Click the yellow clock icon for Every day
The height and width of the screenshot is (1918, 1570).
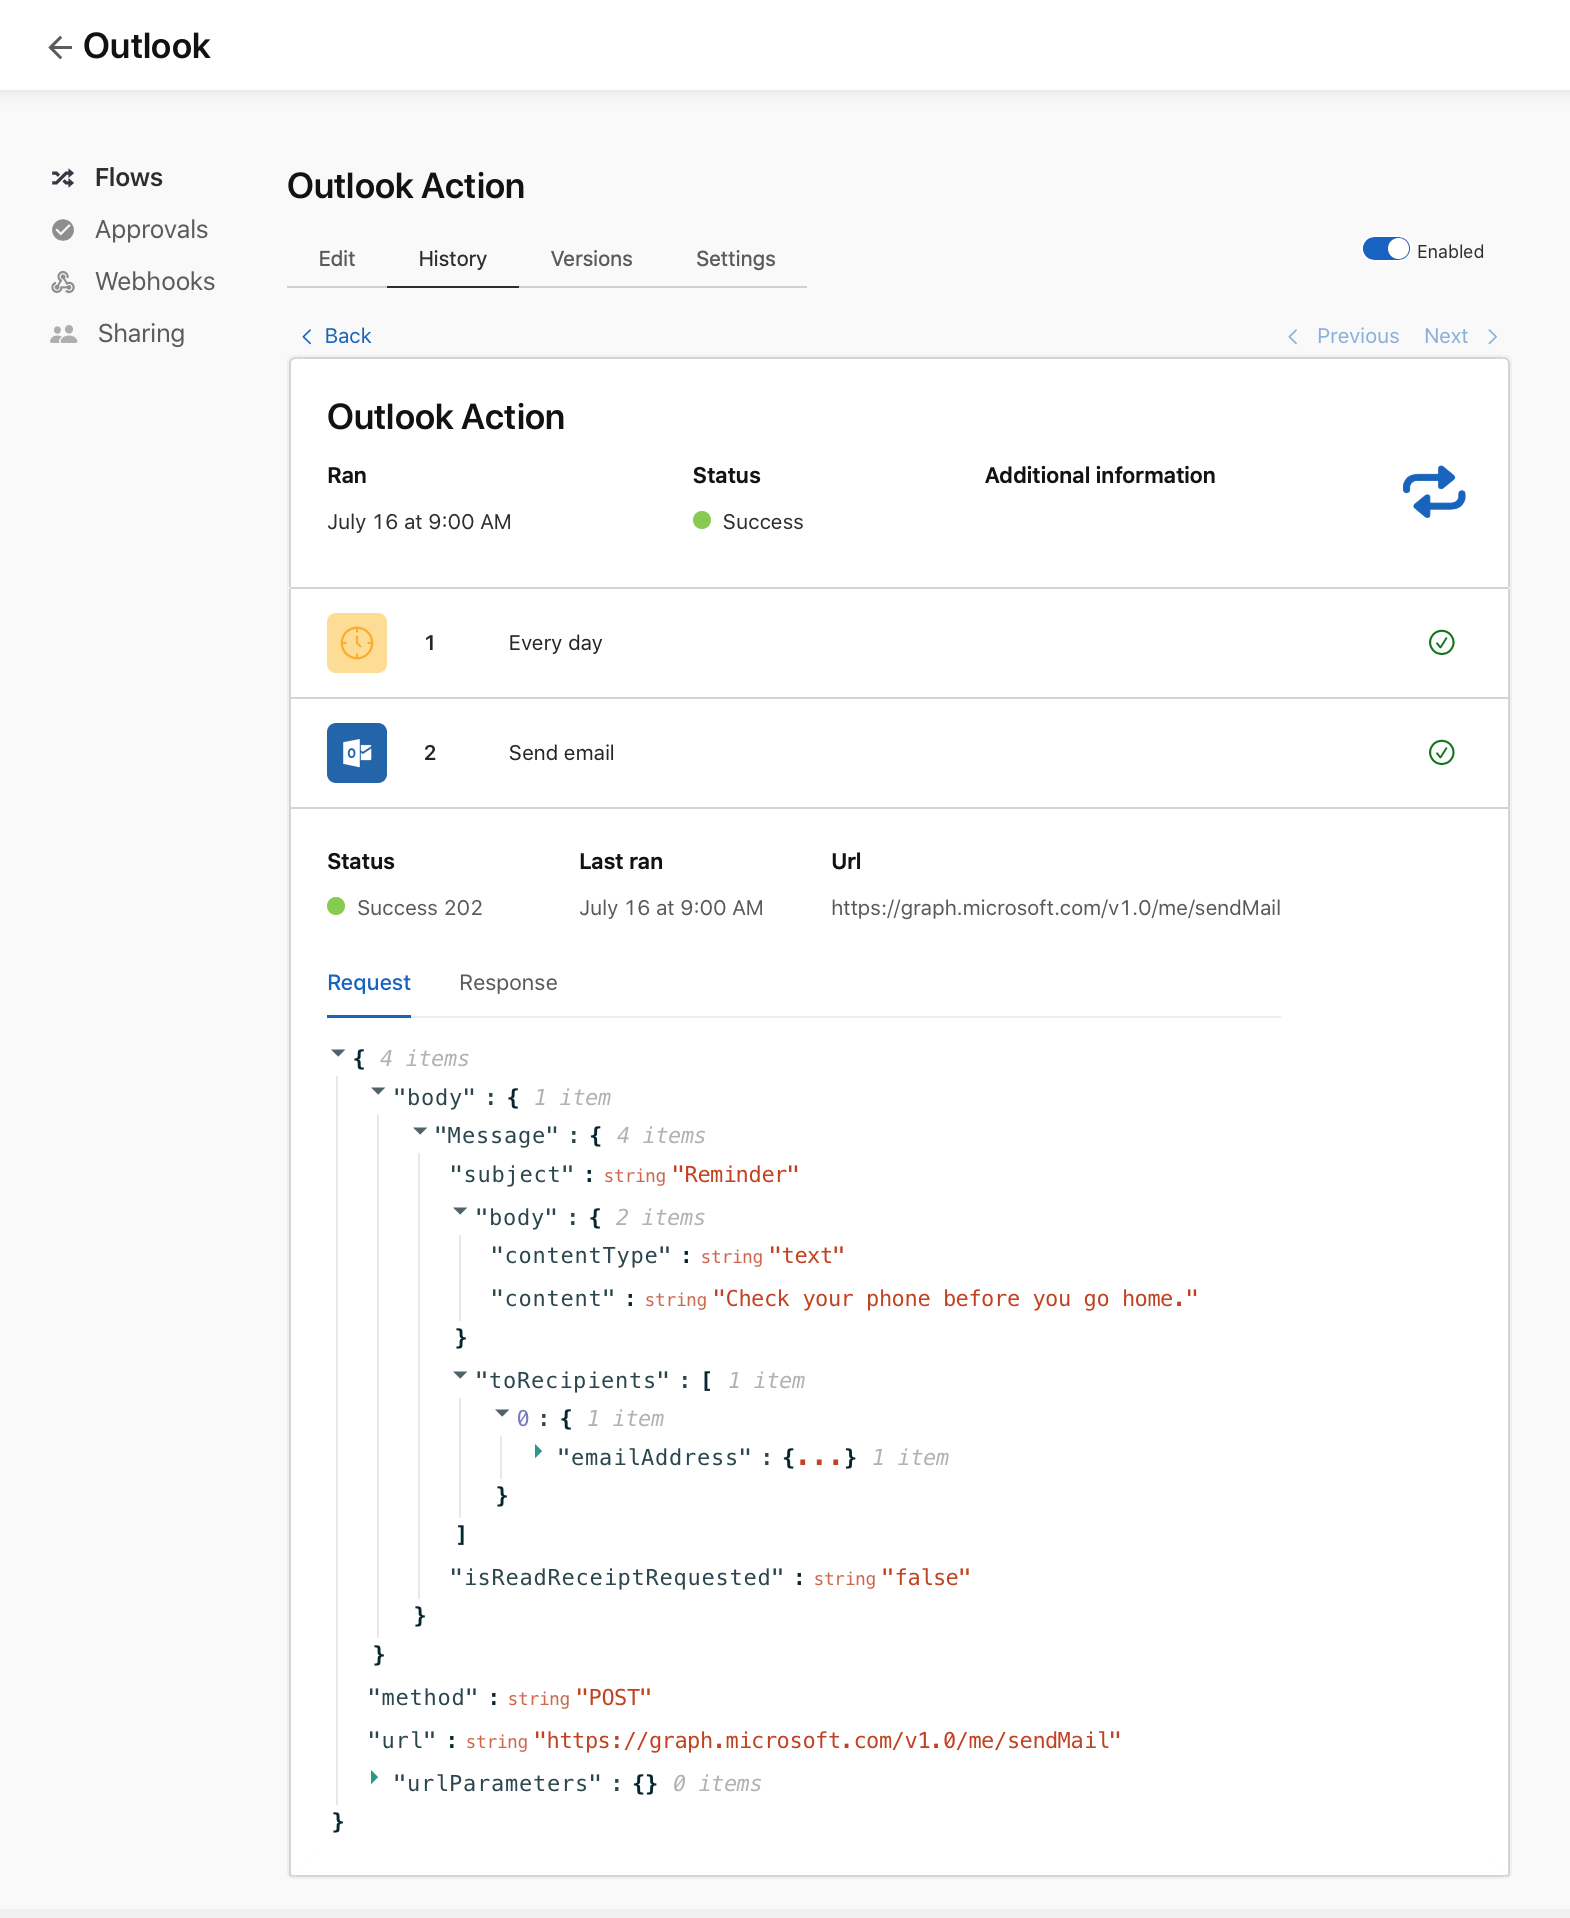click(357, 643)
